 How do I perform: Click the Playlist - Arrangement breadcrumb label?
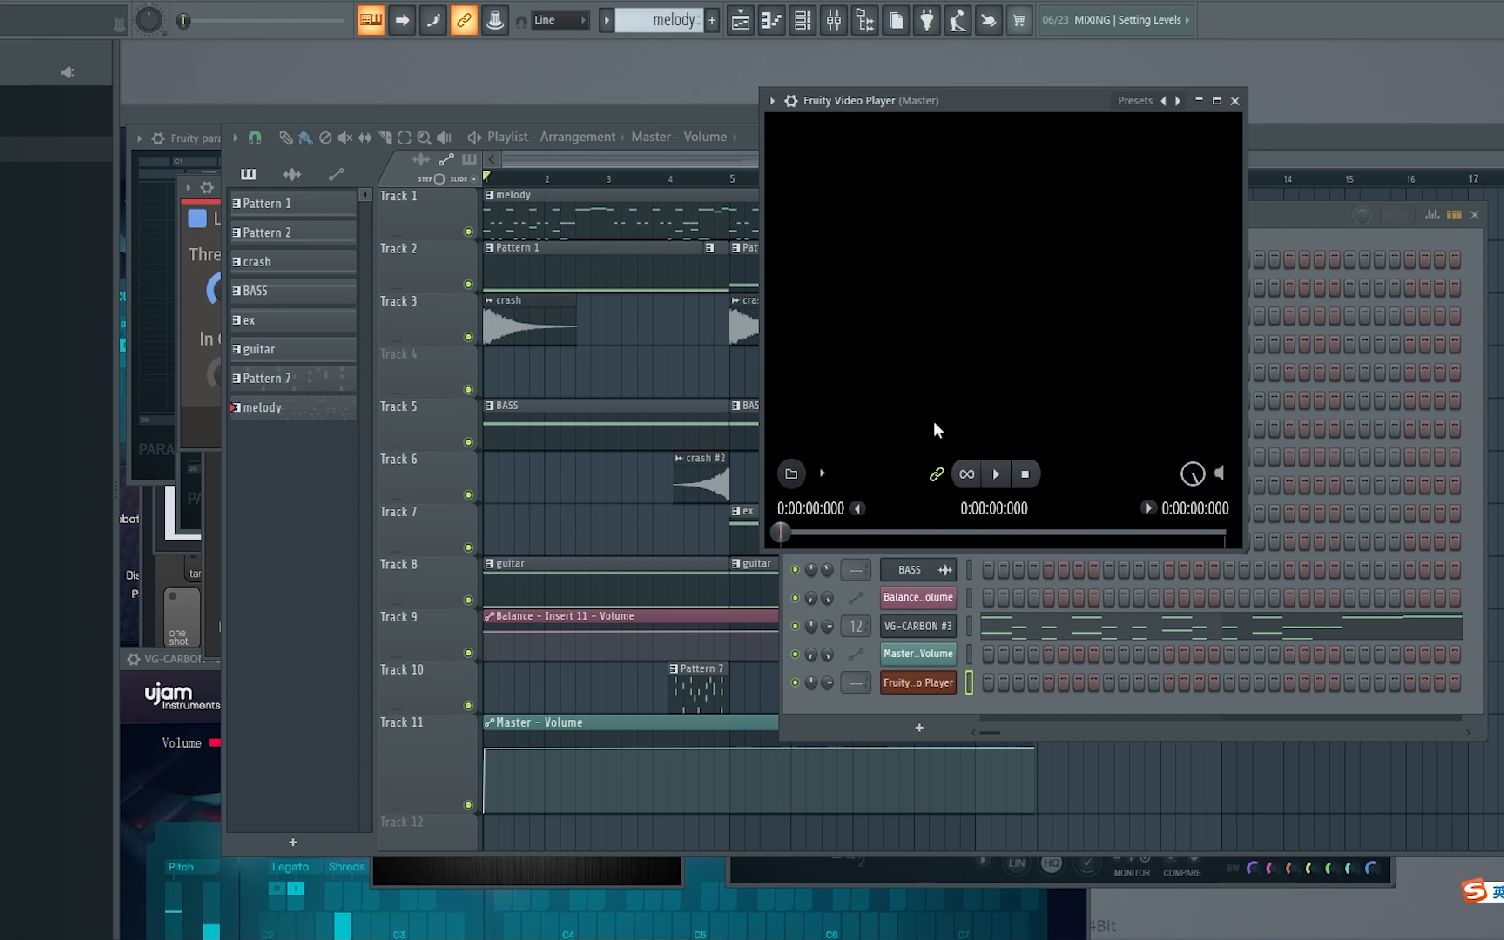pyautogui.click(x=550, y=137)
